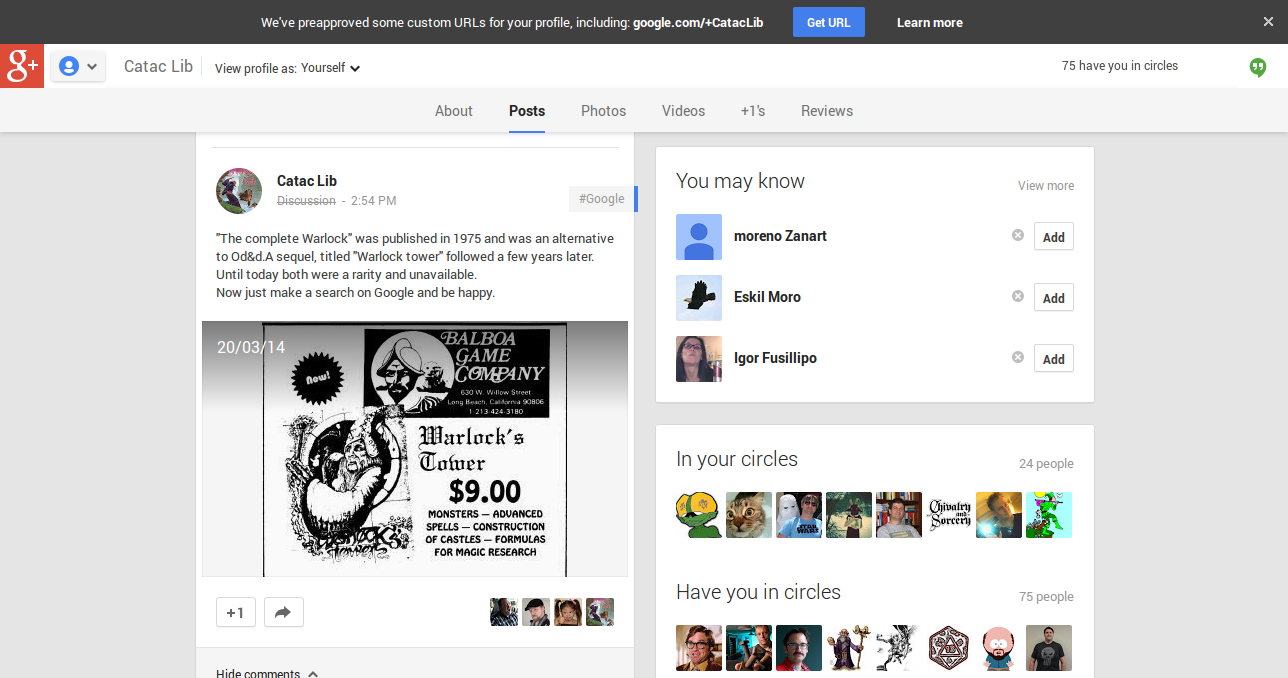The width and height of the screenshot is (1288, 678).
Task: Dismiss the custom URL notification bar
Action: click(x=1268, y=22)
